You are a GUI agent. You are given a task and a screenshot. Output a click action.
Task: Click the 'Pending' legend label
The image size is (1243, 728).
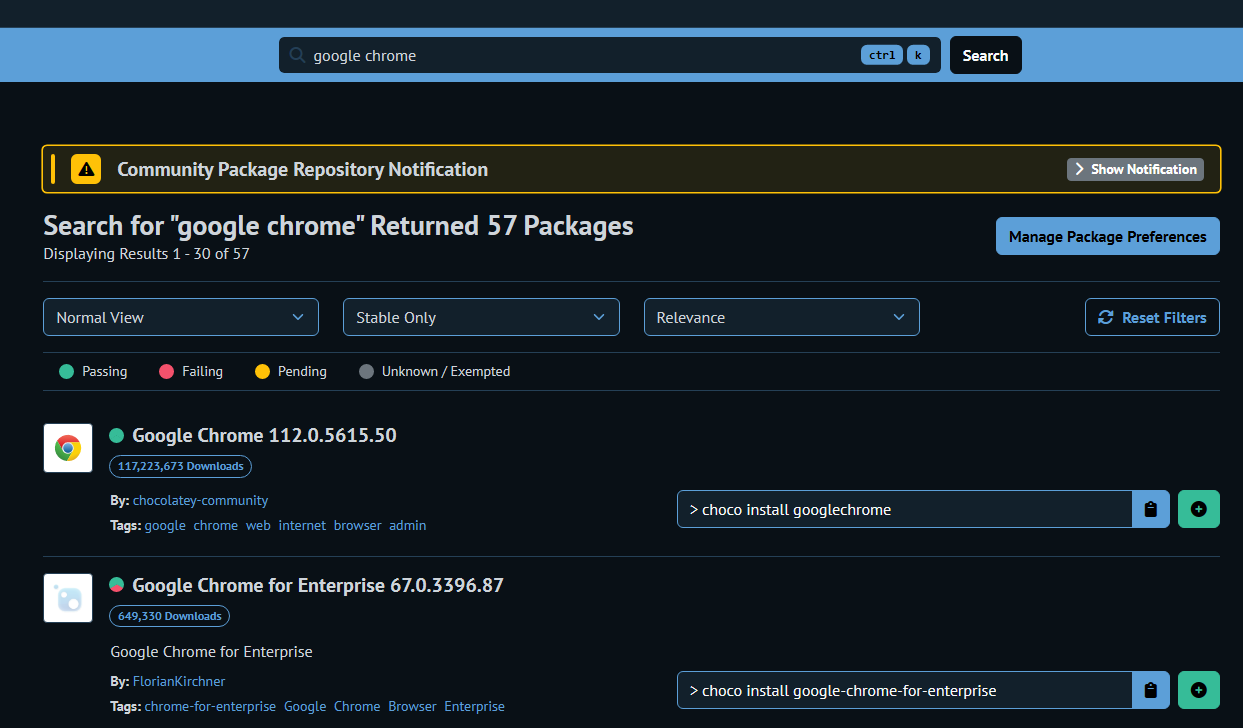pyautogui.click(x=302, y=371)
